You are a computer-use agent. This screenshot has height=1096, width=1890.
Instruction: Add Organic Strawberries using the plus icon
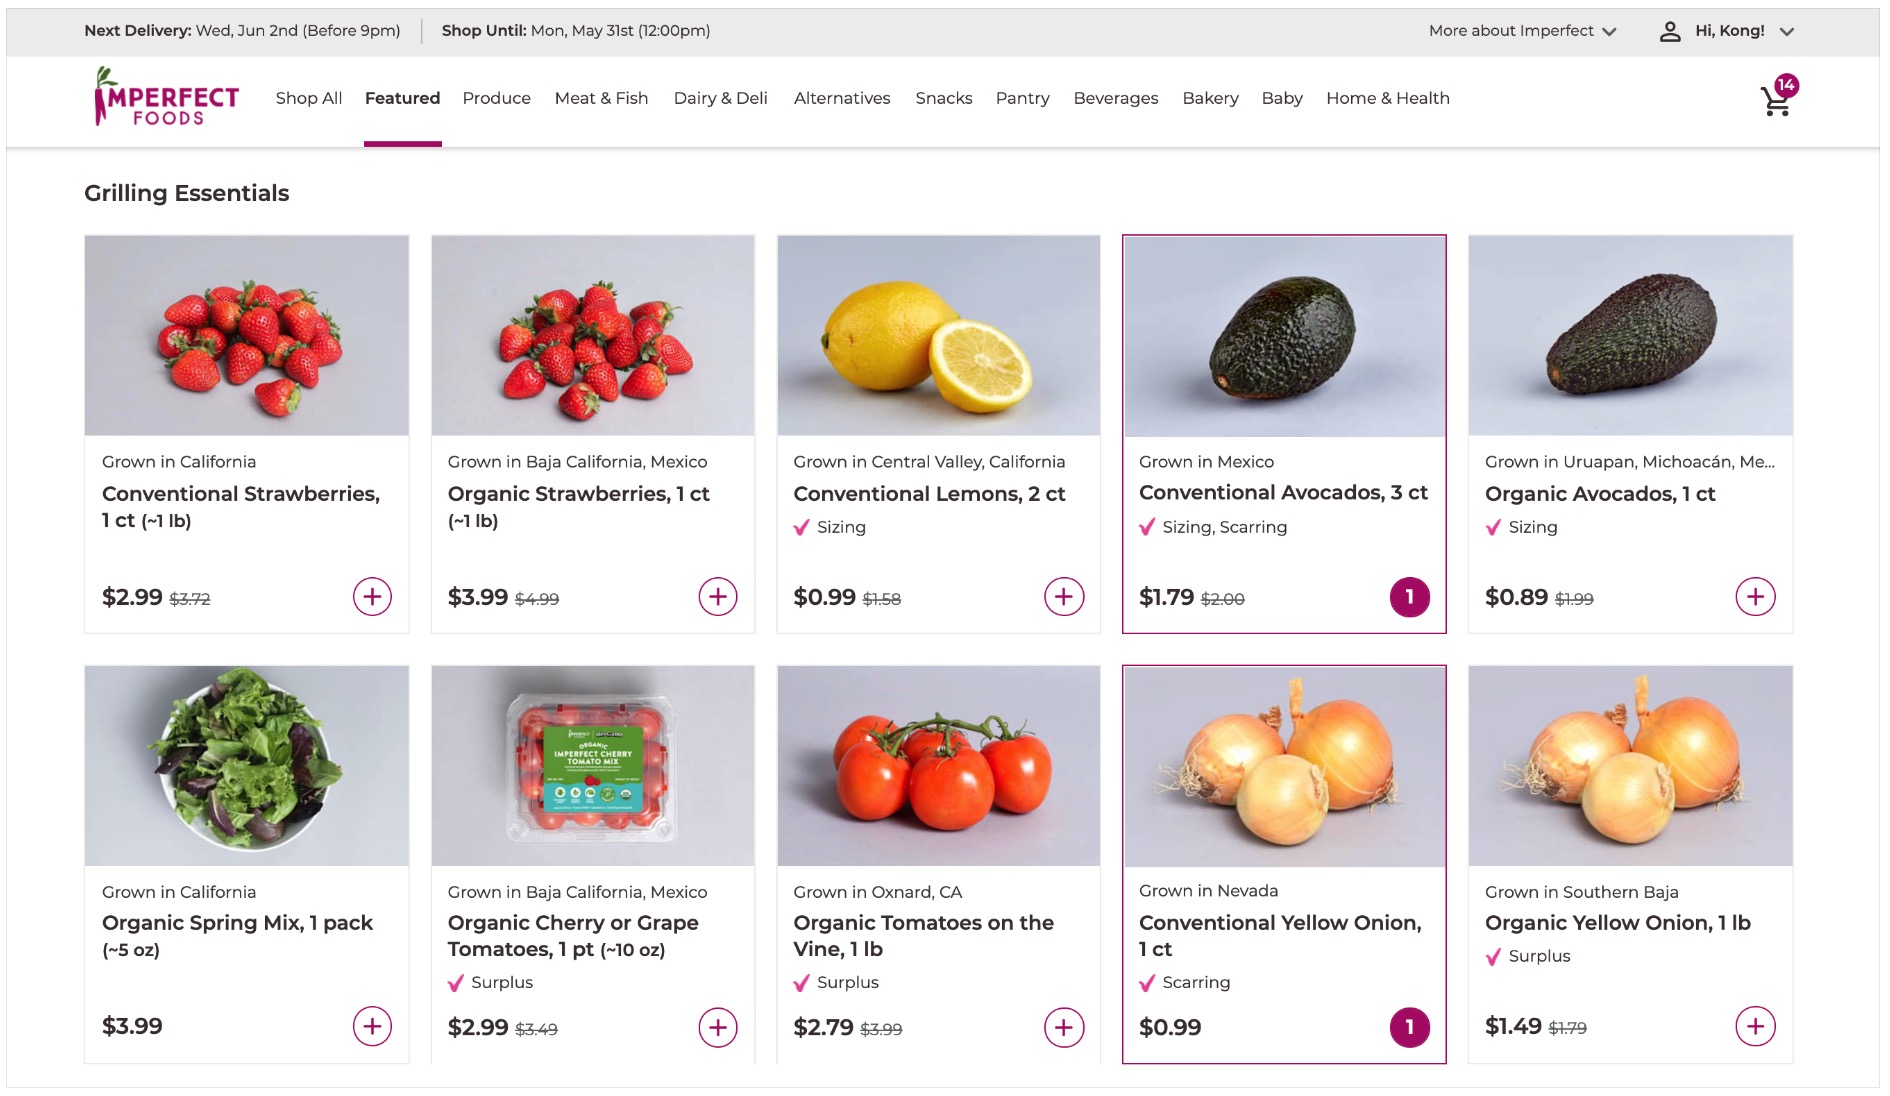718,595
